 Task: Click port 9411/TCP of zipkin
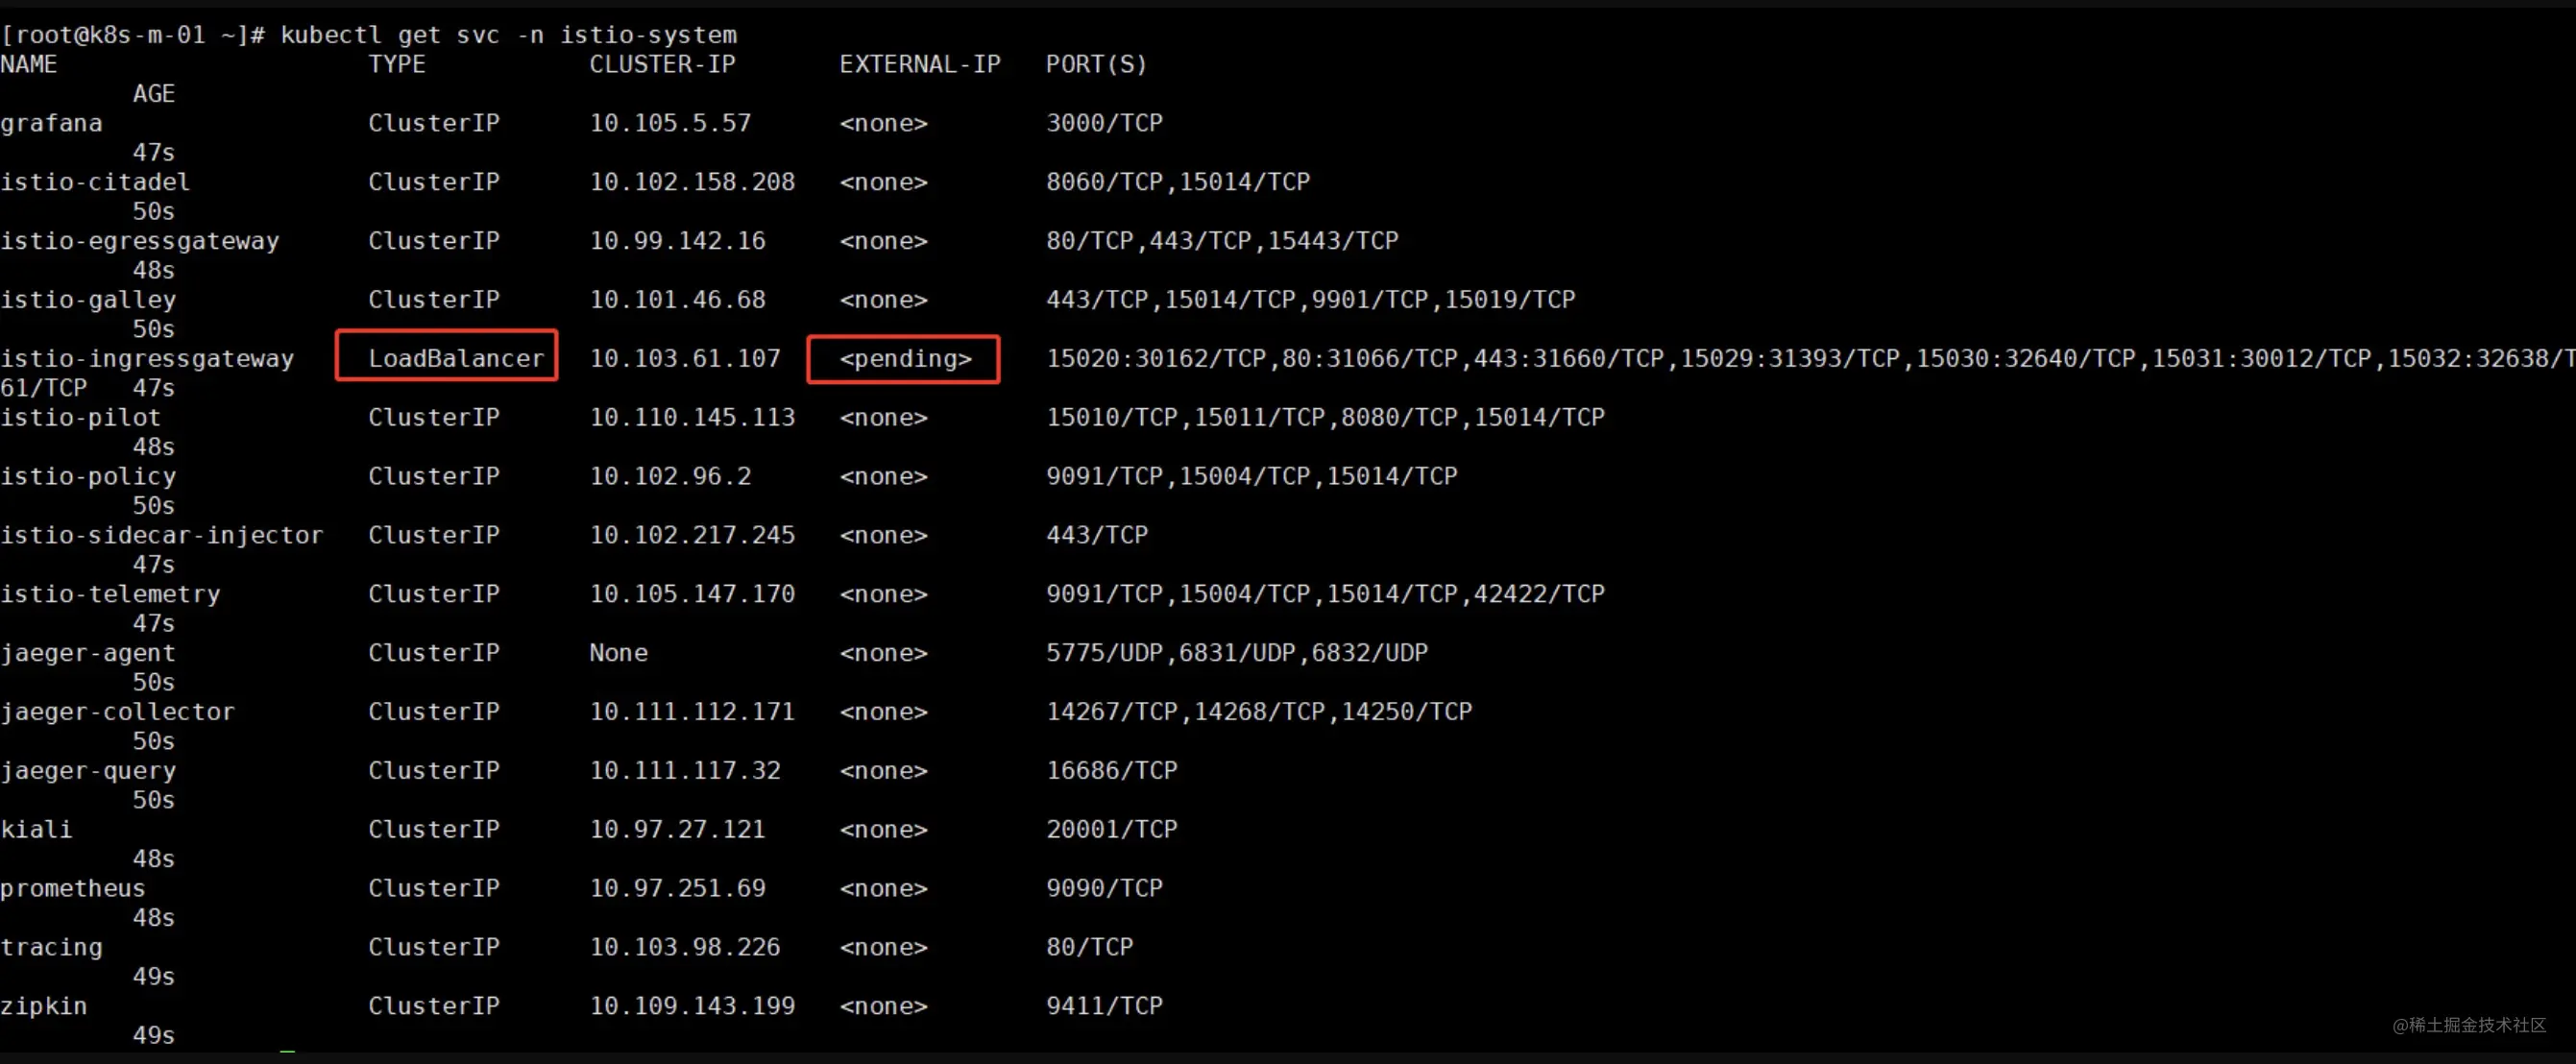click(1104, 1006)
